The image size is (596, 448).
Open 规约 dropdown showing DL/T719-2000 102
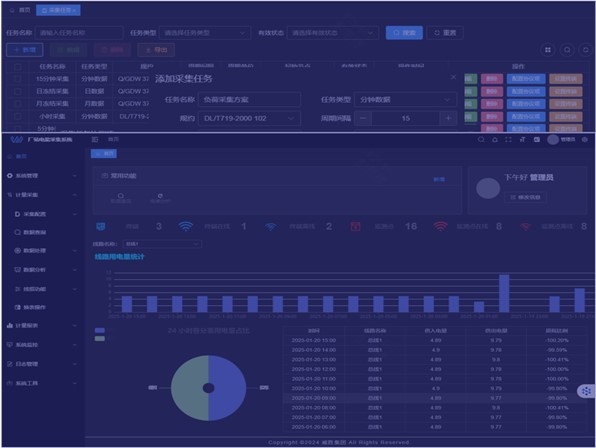coord(249,118)
